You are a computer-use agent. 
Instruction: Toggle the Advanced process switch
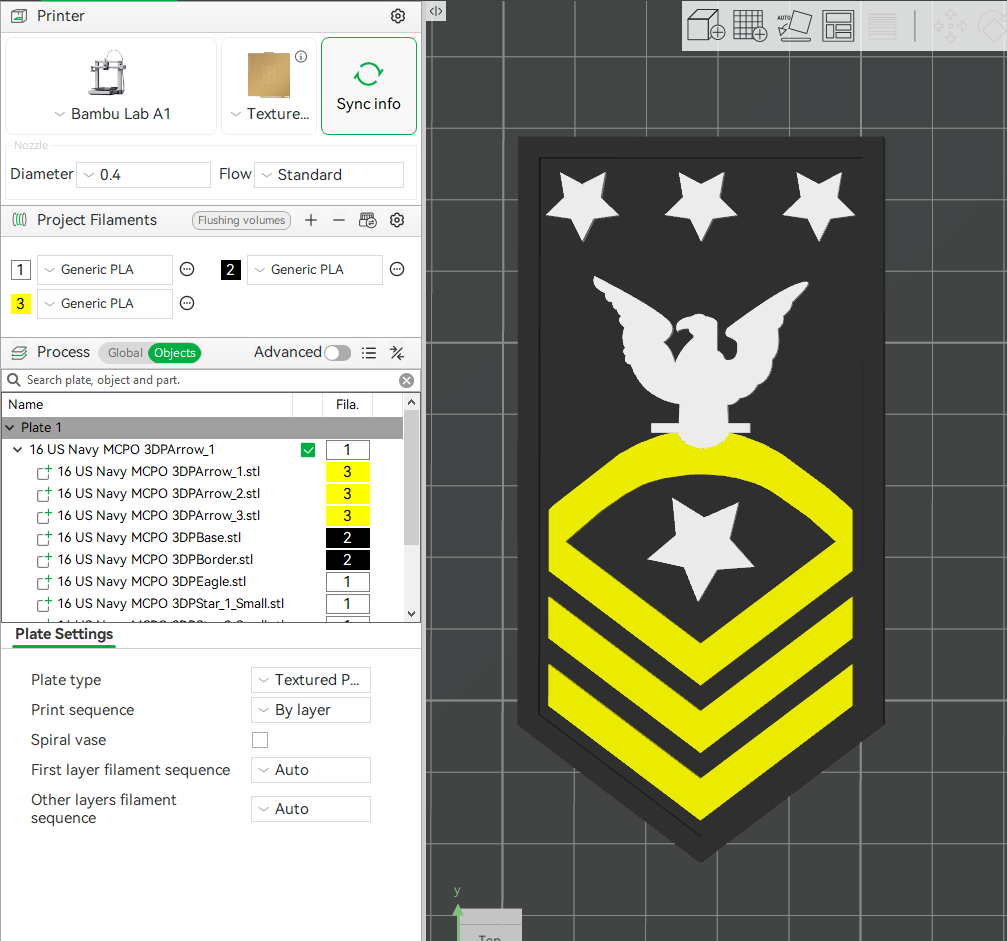point(337,352)
